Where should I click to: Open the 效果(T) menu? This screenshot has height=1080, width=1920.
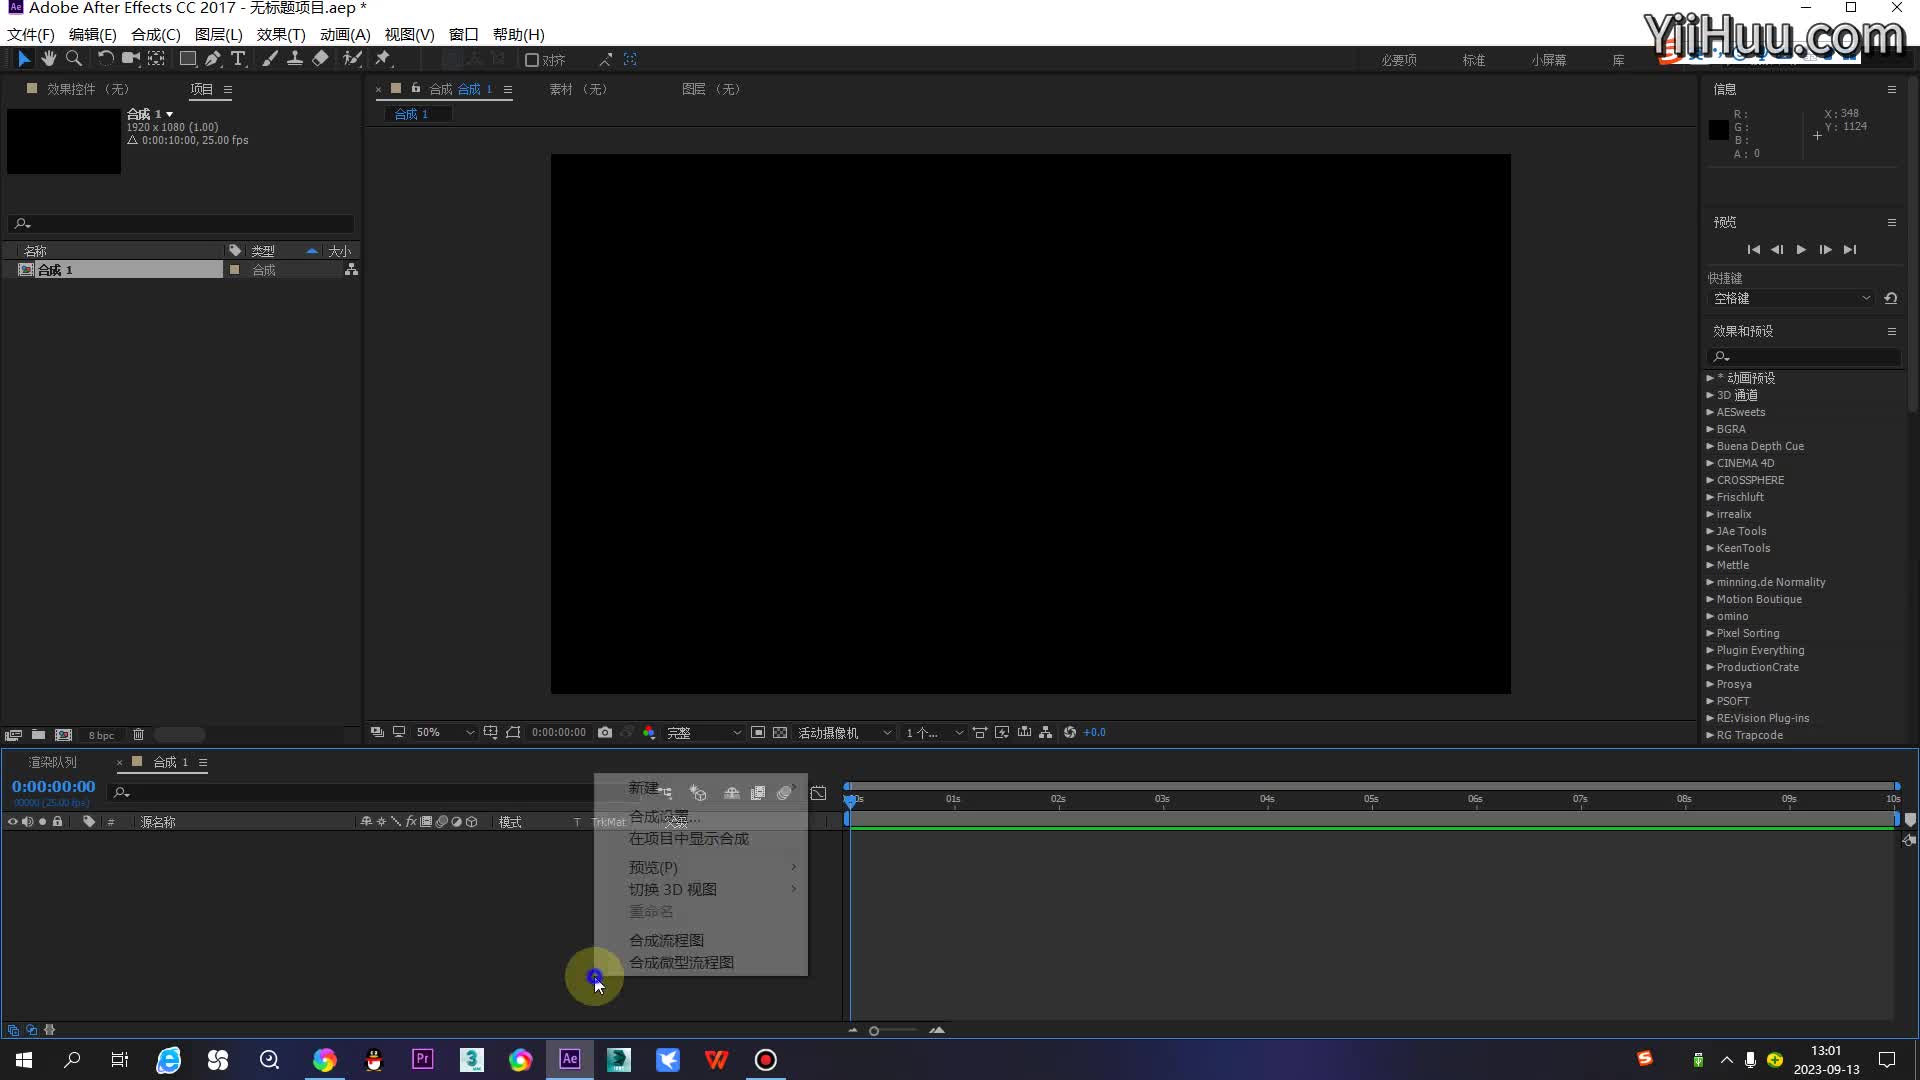coord(281,34)
